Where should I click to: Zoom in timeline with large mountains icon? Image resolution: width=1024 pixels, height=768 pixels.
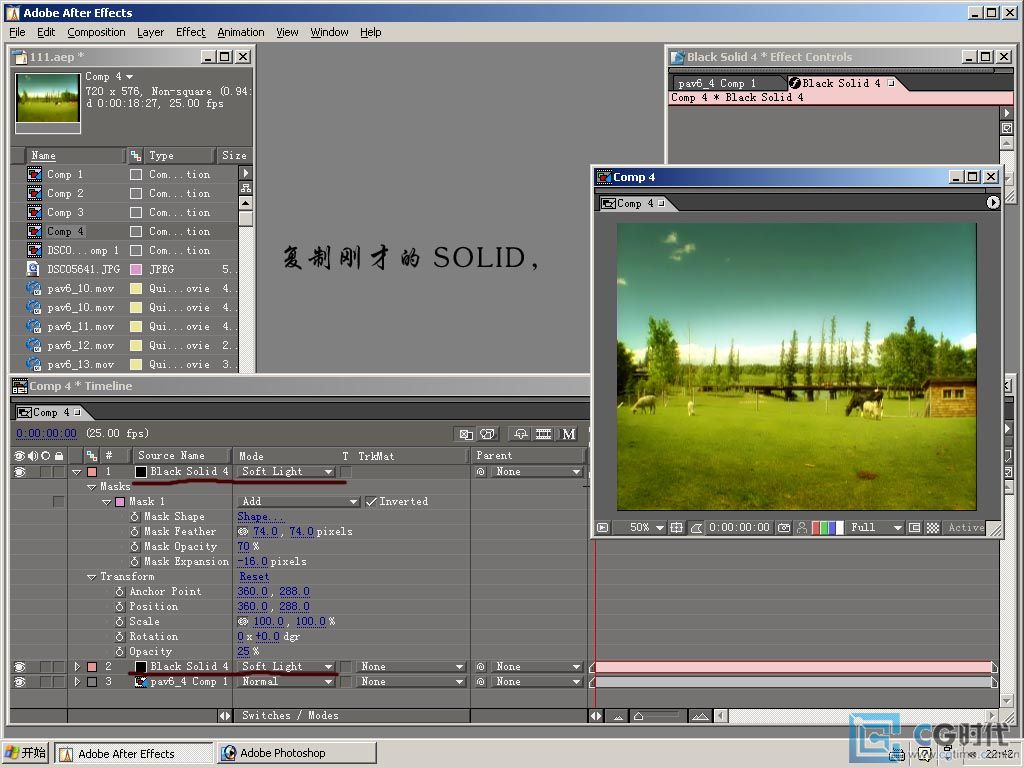click(699, 716)
